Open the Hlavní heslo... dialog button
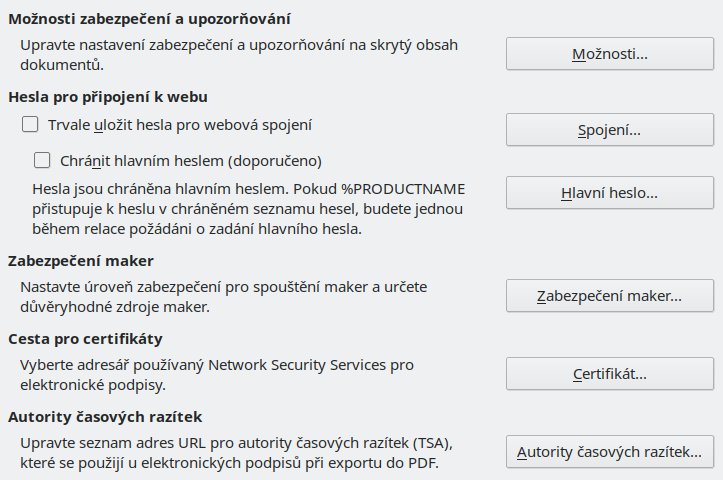The height and width of the screenshot is (480, 723). (609, 193)
